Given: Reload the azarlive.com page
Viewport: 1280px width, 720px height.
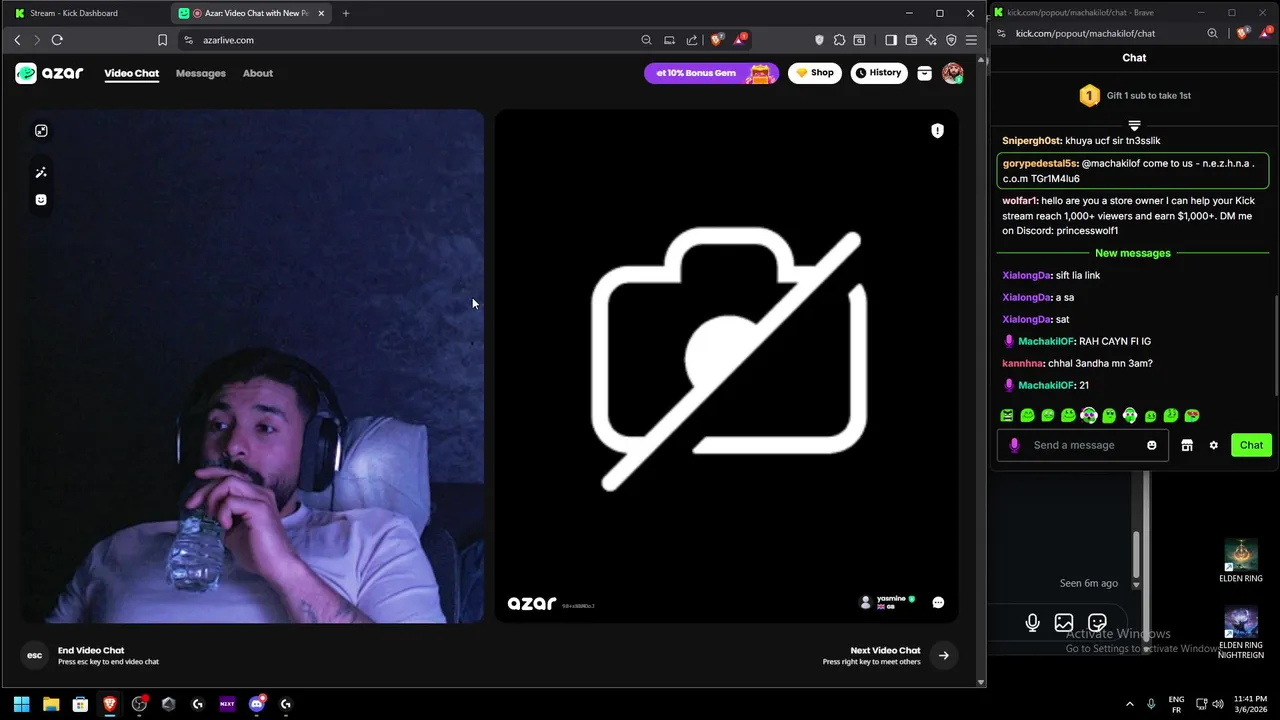Looking at the screenshot, I should [x=57, y=40].
